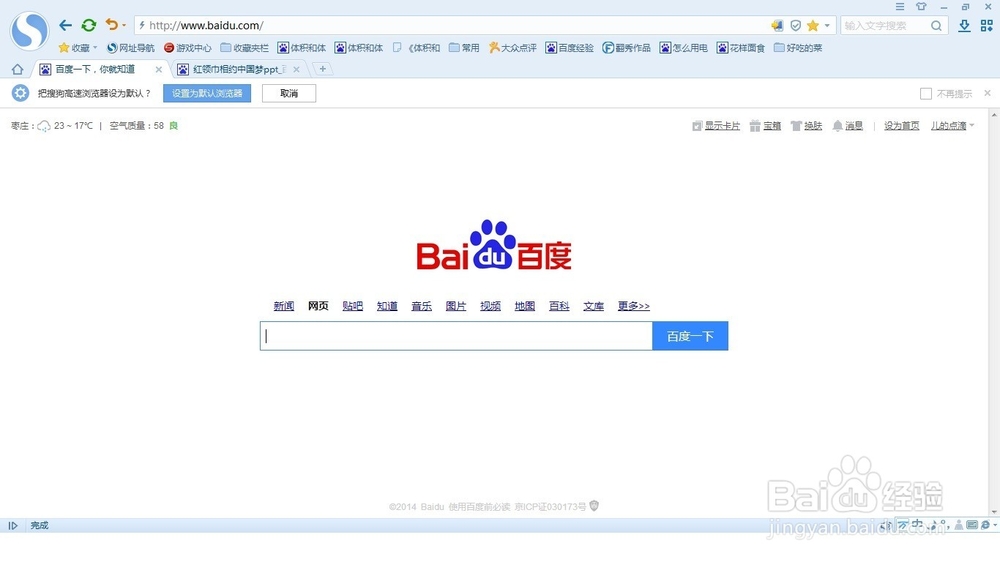This screenshot has width=1000, height=562.
Task: Close the default browser notification bar
Action: pos(987,93)
